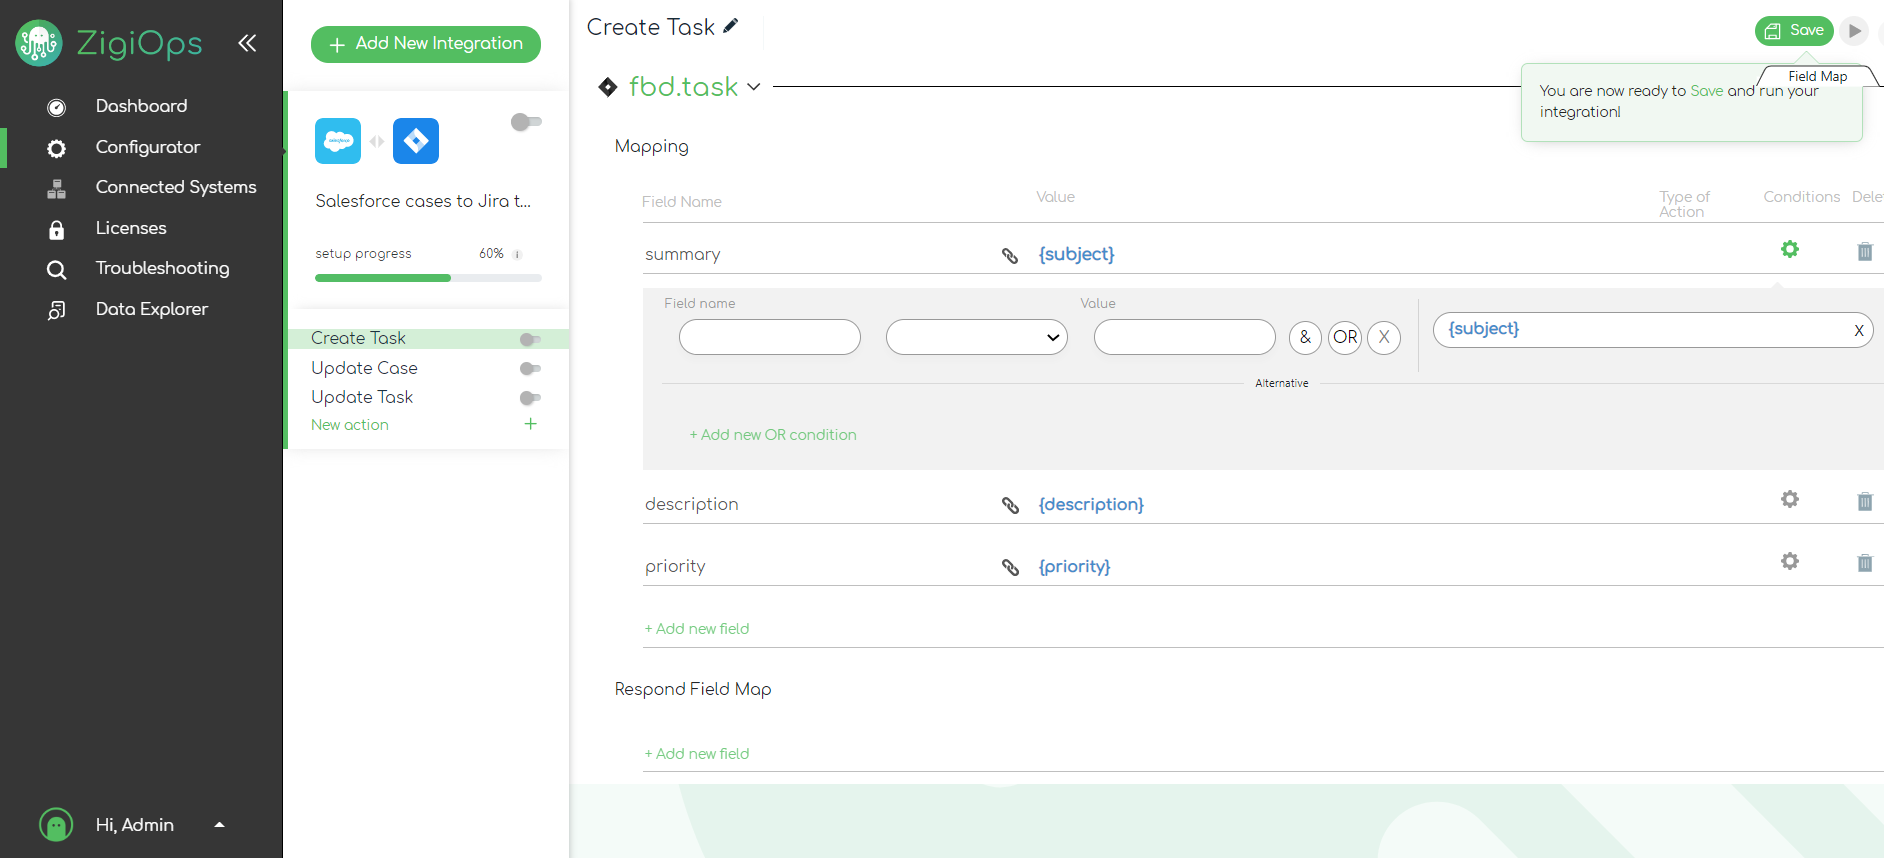
Task: Go to Connected Systems
Action: pyautogui.click(x=176, y=187)
